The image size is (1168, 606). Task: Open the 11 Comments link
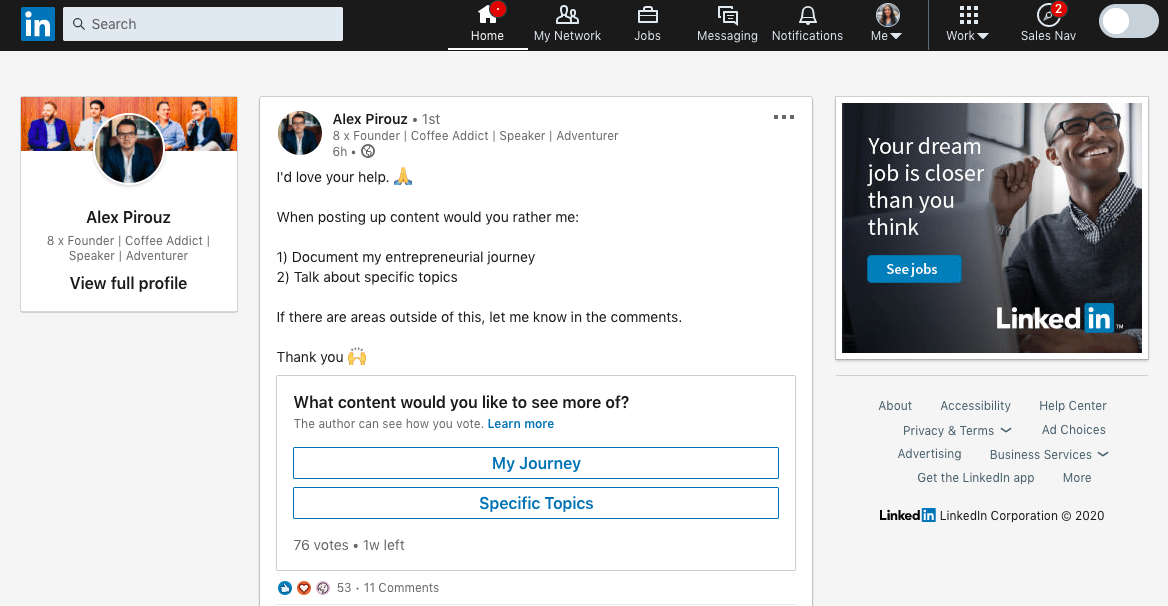click(401, 588)
